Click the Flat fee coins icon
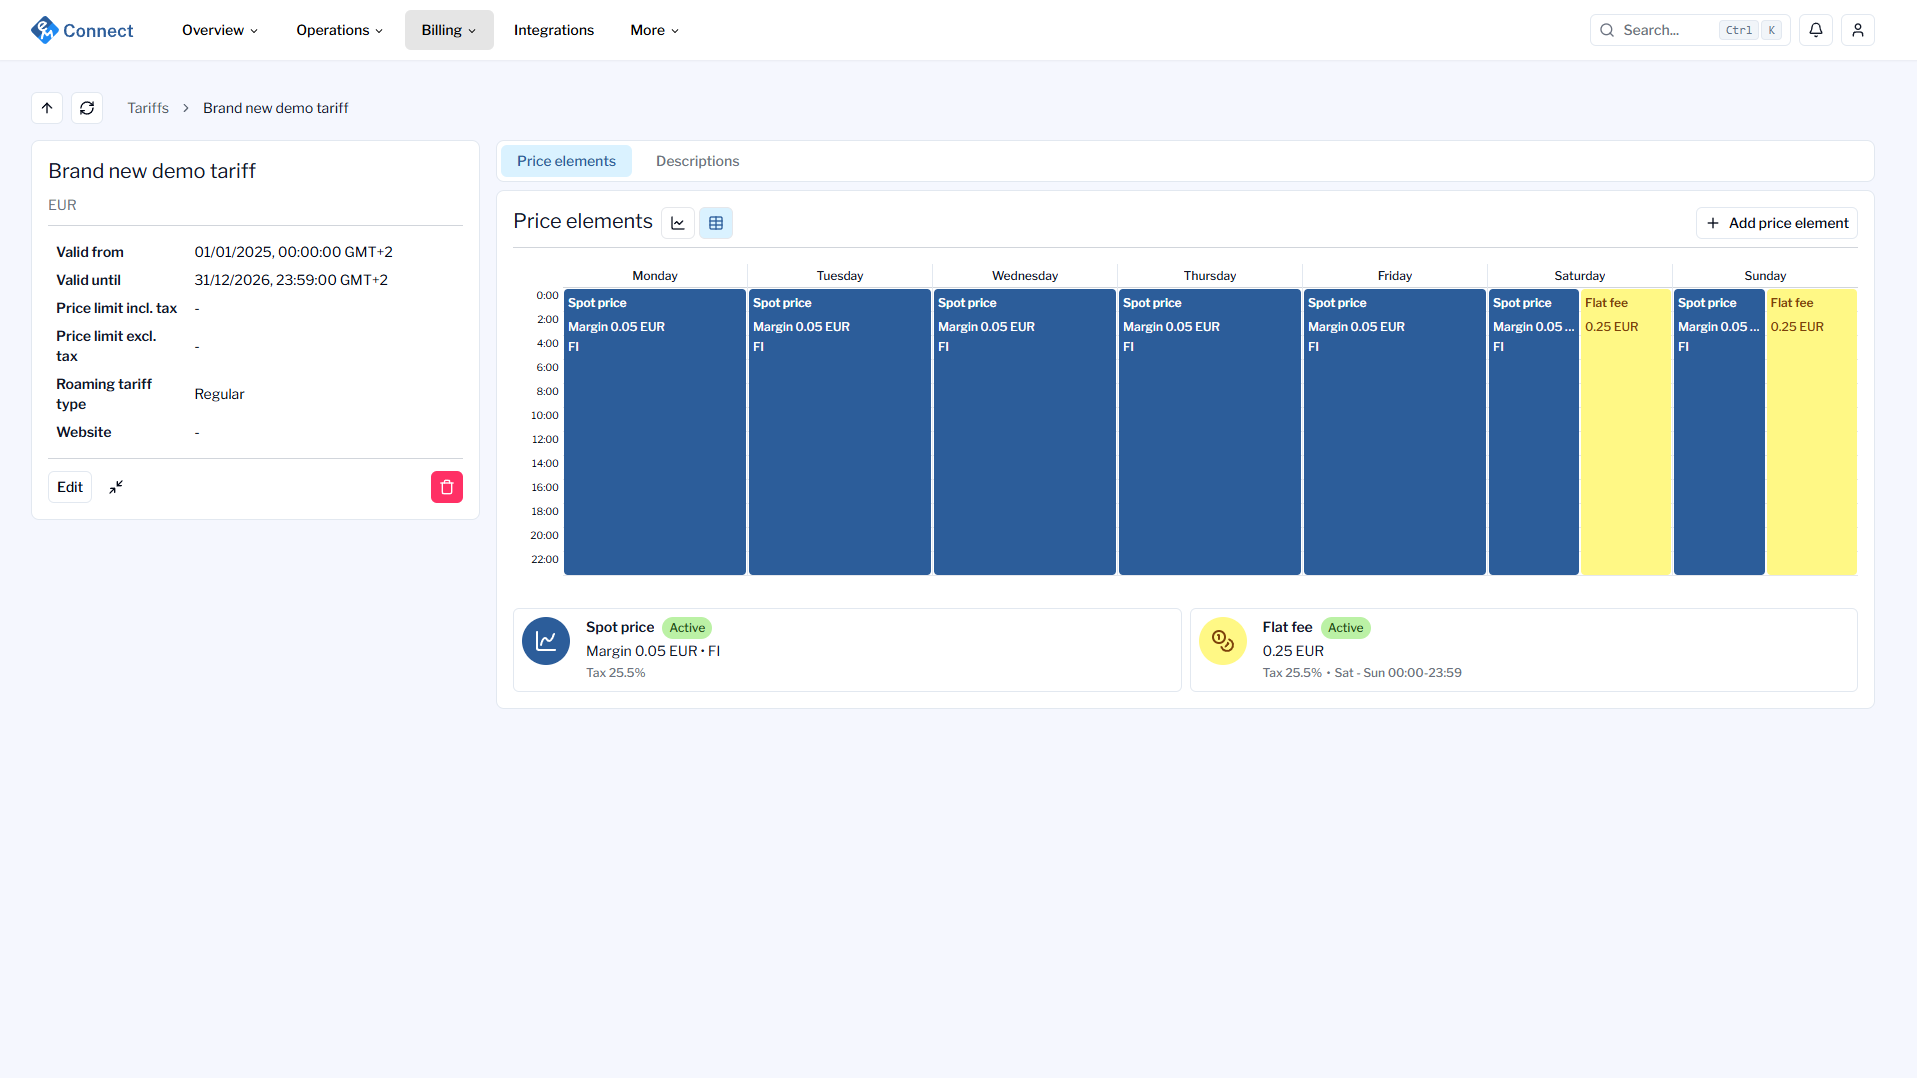Viewport: 1917px width, 1078px height. (x=1222, y=641)
